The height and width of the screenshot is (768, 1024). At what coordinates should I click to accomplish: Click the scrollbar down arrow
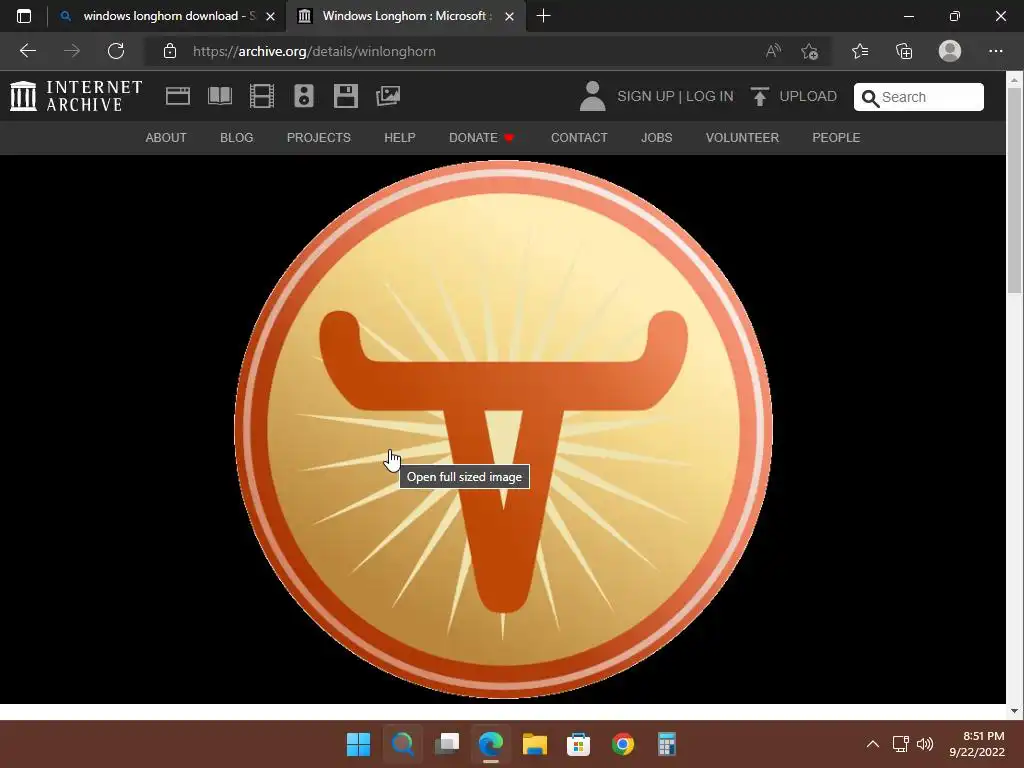[1014, 711]
